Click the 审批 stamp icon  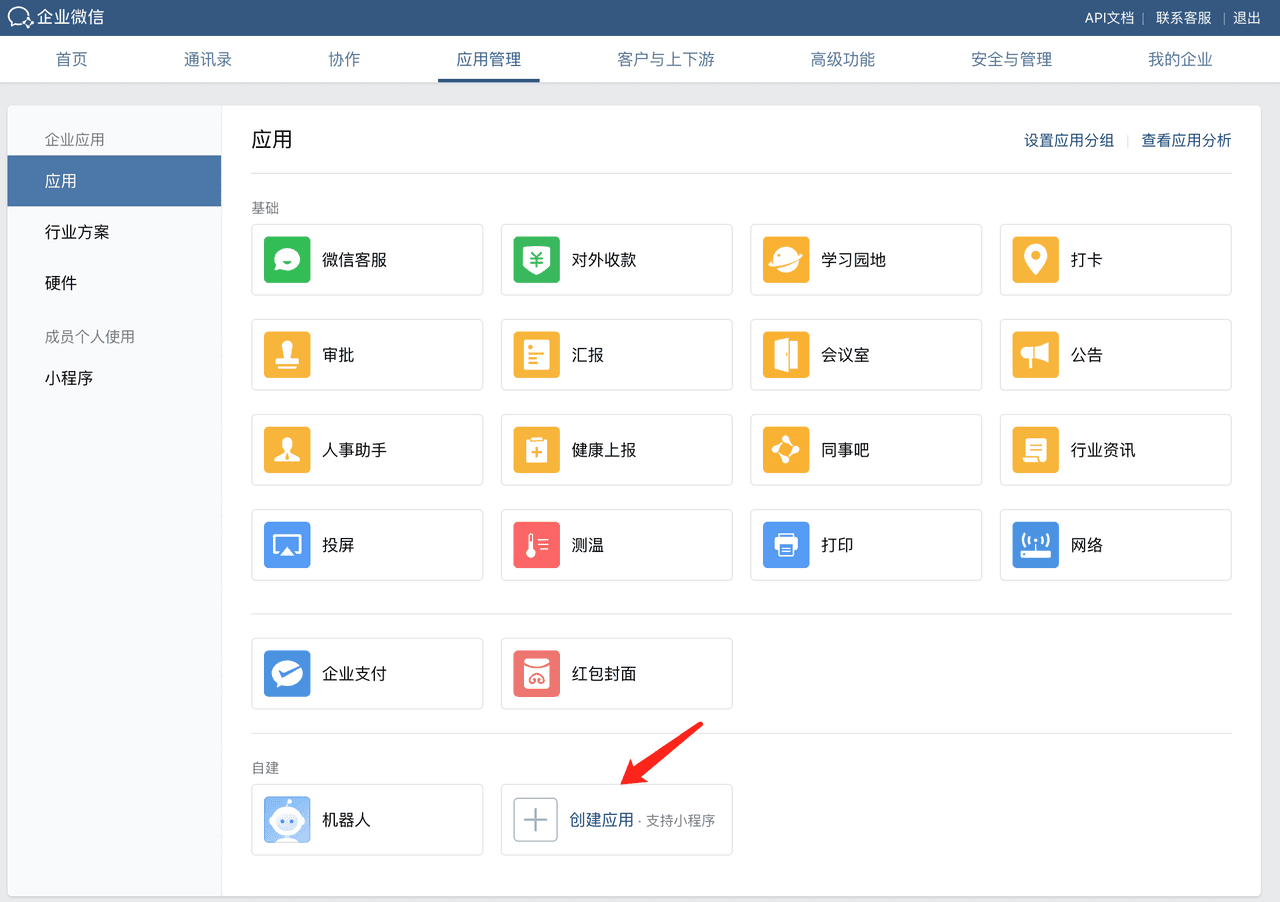click(287, 355)
